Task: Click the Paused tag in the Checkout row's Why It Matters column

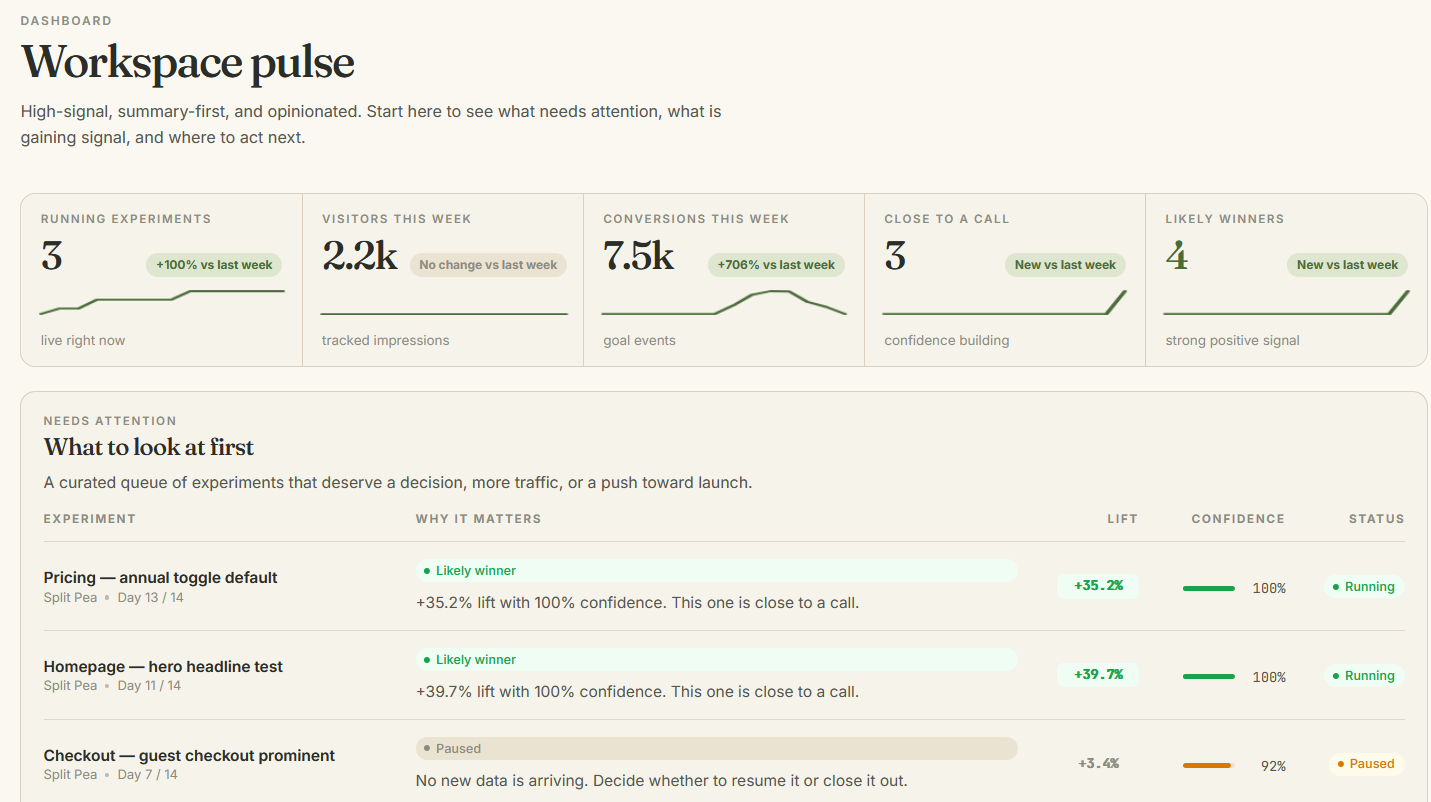Action: coord(716,749)
